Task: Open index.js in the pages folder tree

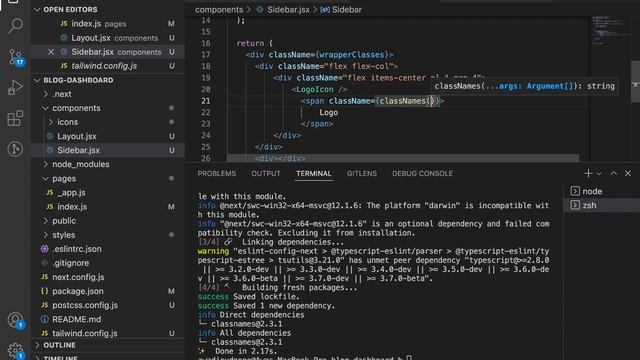Action: tap(108, 207)
